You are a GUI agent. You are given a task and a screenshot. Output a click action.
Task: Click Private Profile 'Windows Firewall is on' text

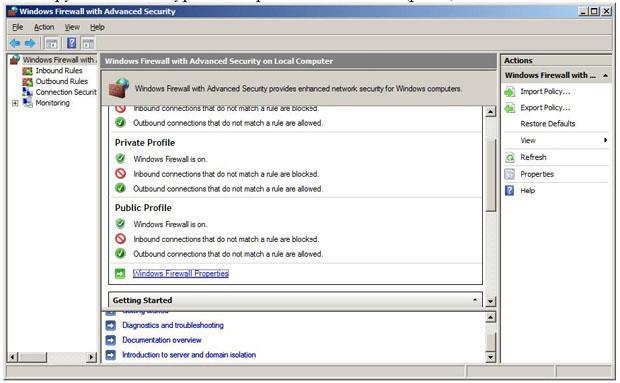(170, 159)
